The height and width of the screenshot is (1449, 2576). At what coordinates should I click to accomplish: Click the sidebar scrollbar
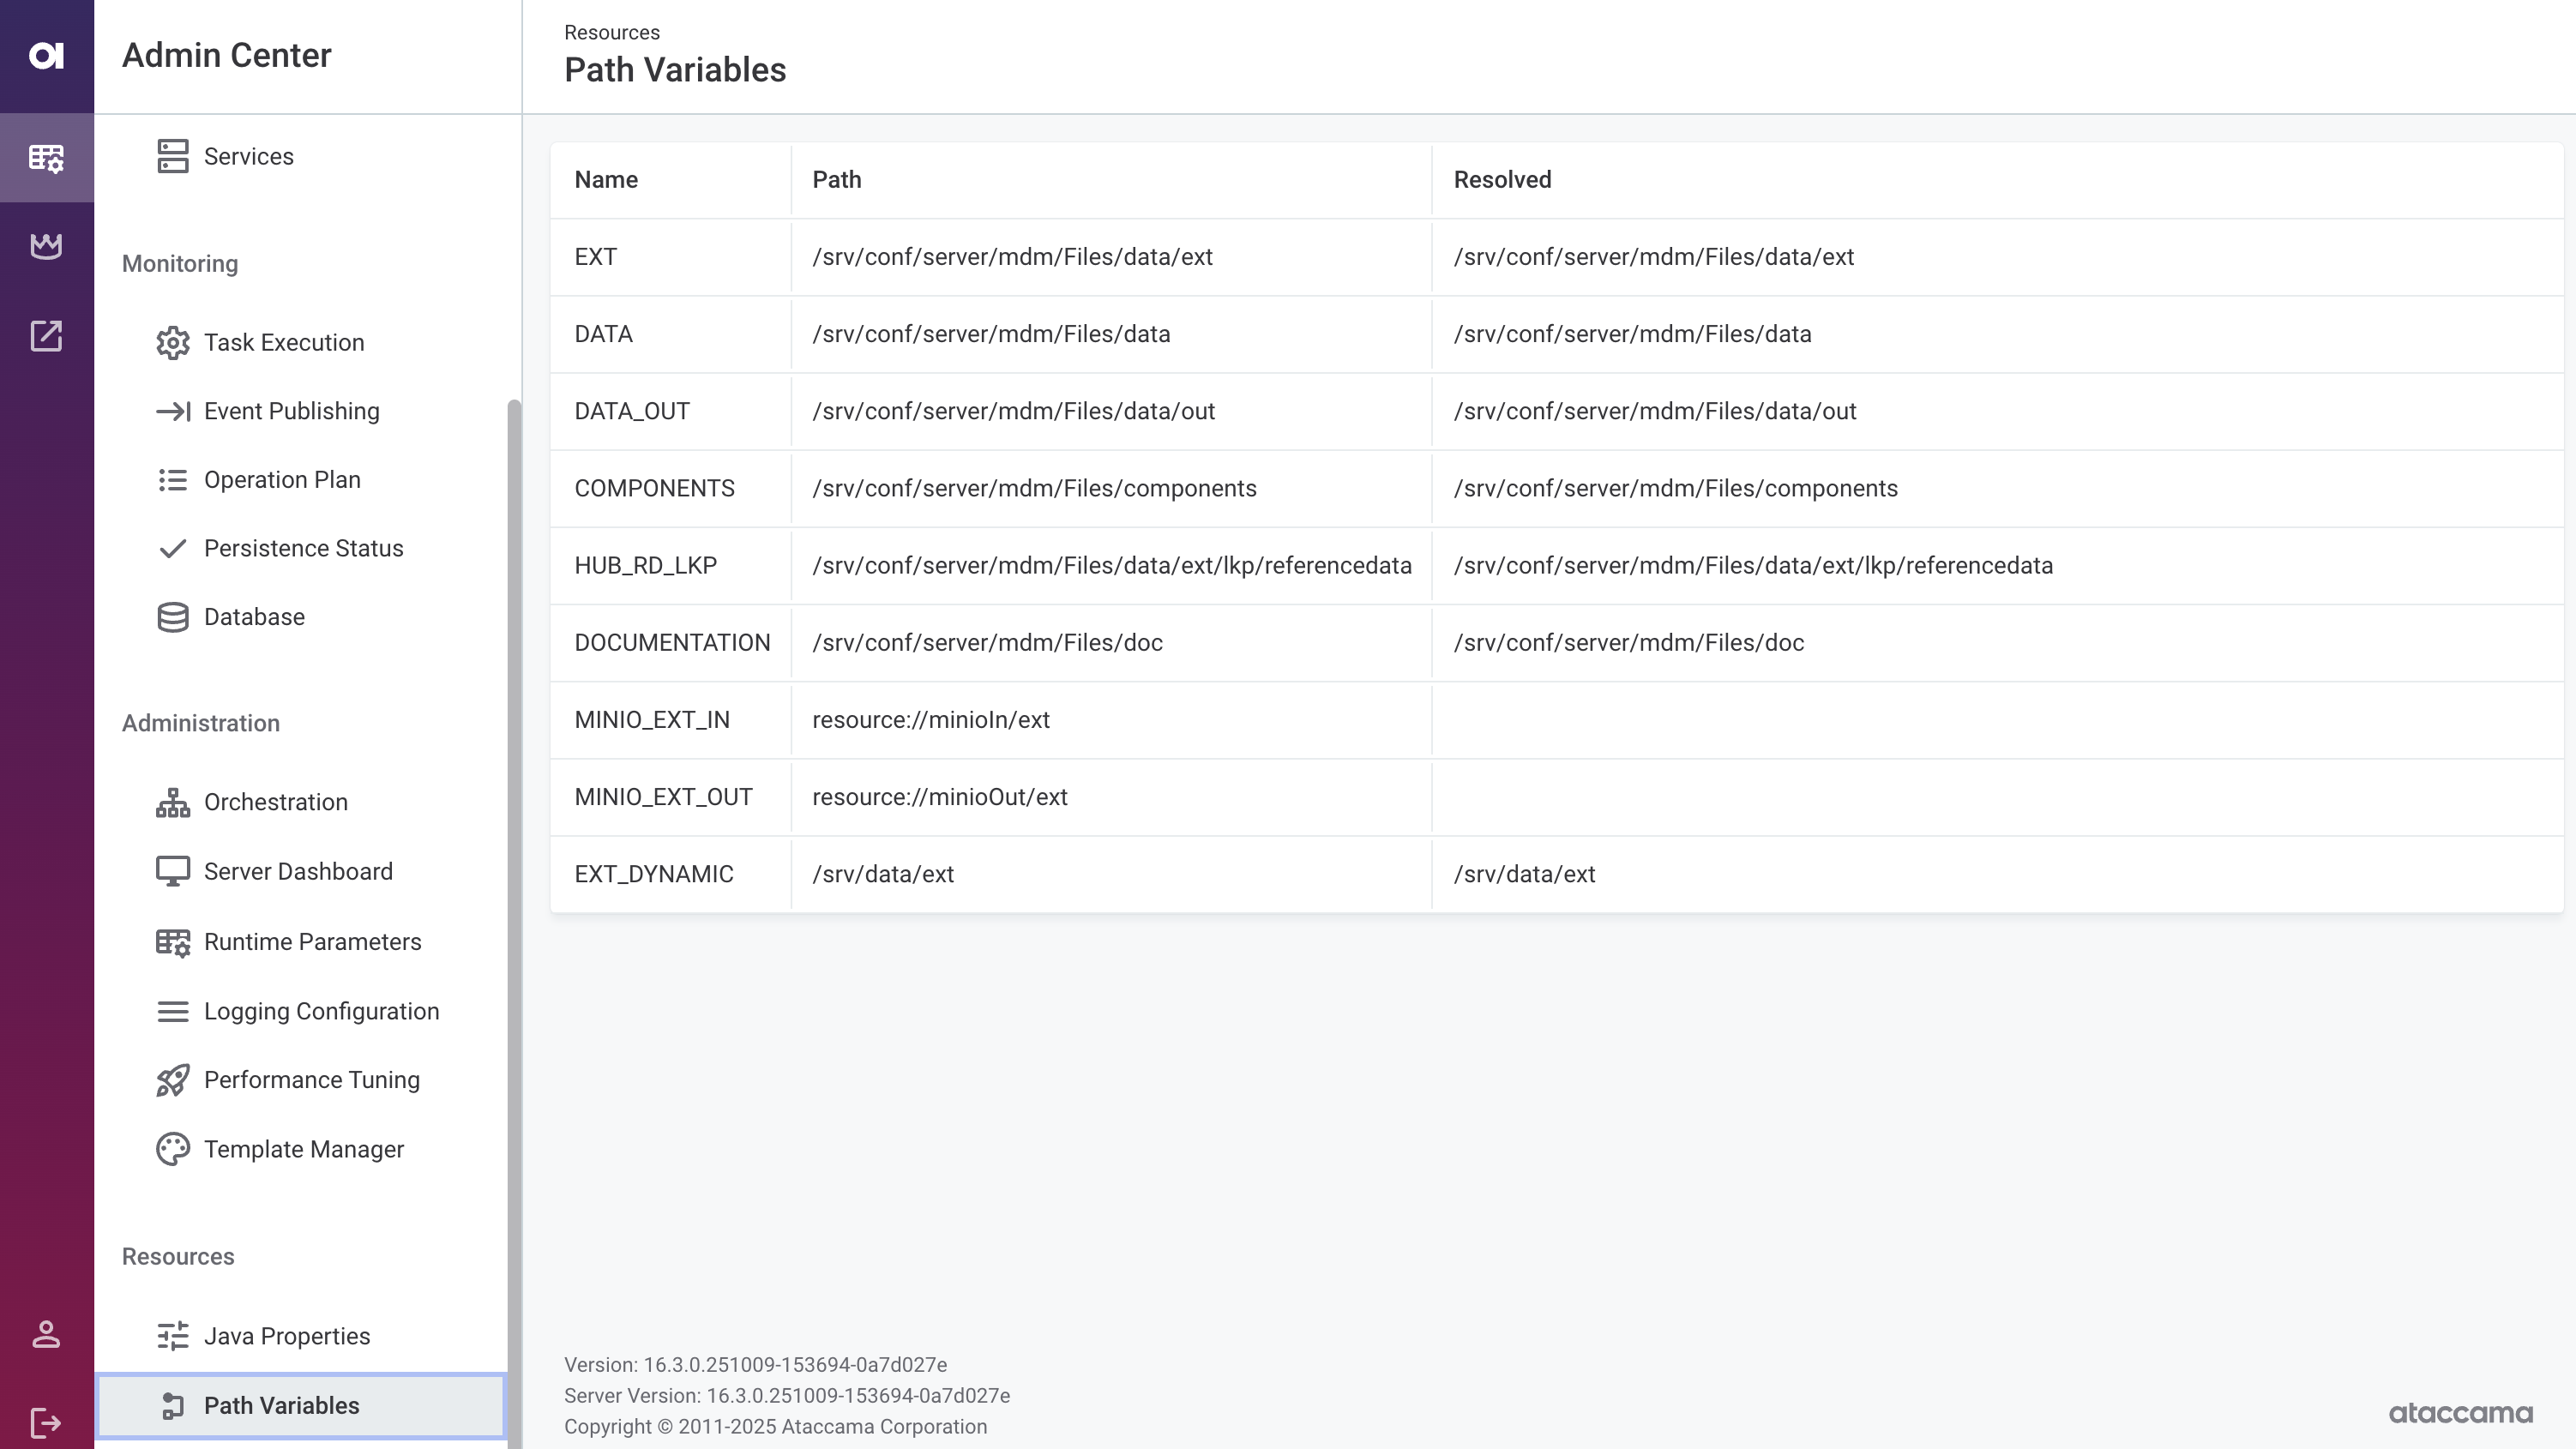(513, 900)
